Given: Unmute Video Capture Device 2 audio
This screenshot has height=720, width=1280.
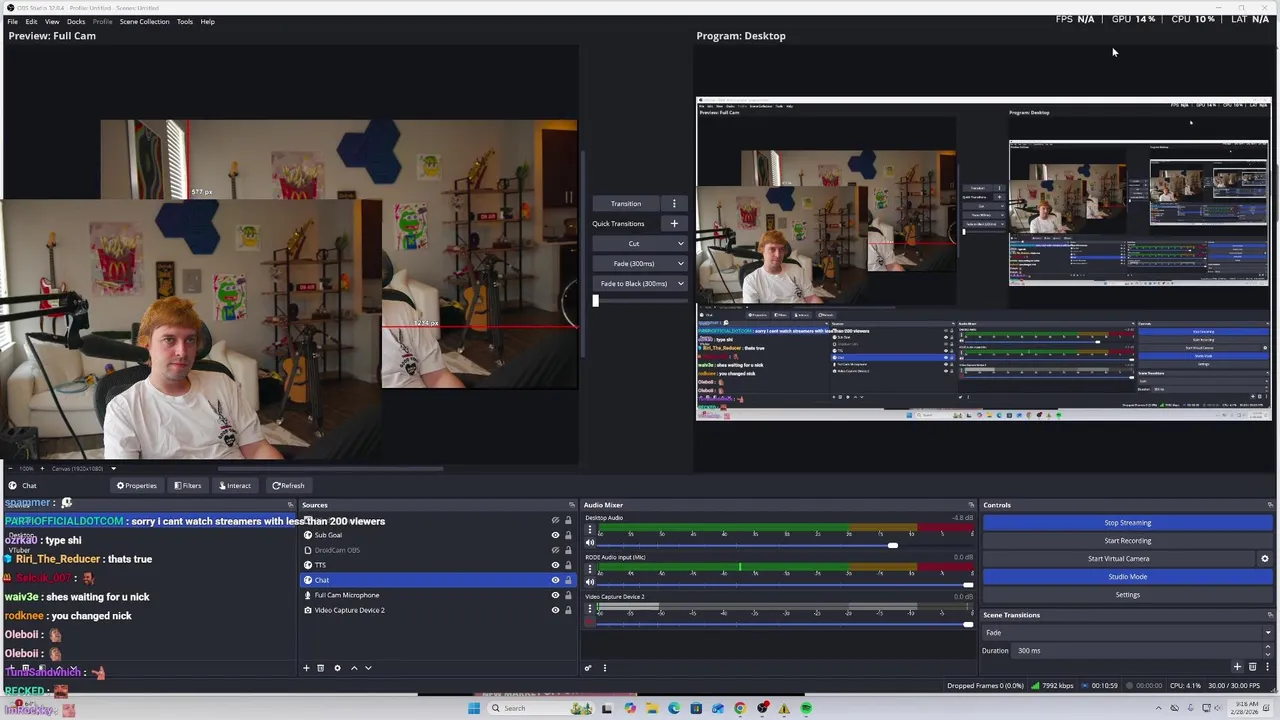Looking at the screenshot, I should 589,622.
